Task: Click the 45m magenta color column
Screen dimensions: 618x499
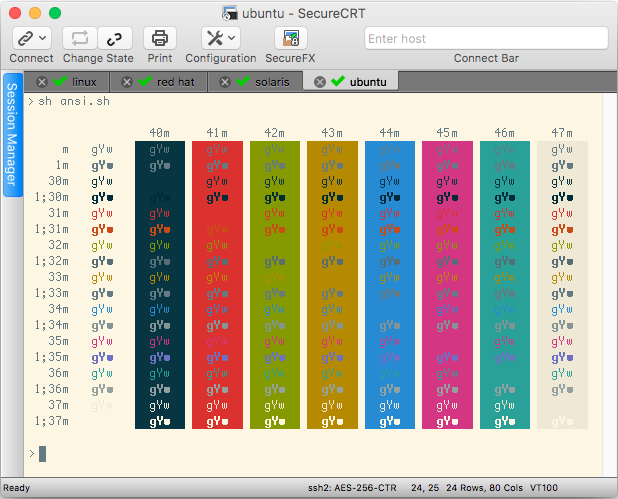Action: (x=447, y=285)
